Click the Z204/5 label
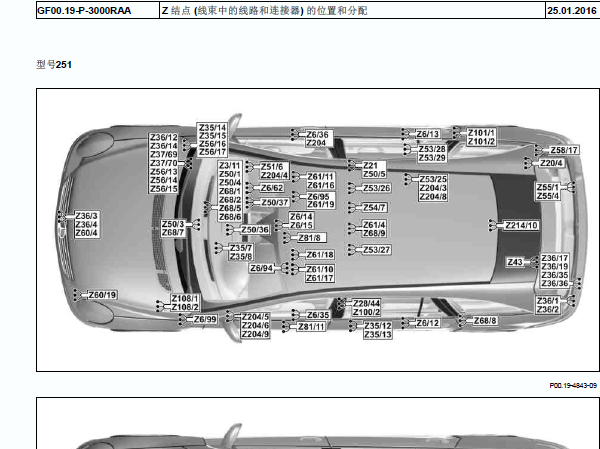This screenshot has width=600, height=449. tap(255, 317)
